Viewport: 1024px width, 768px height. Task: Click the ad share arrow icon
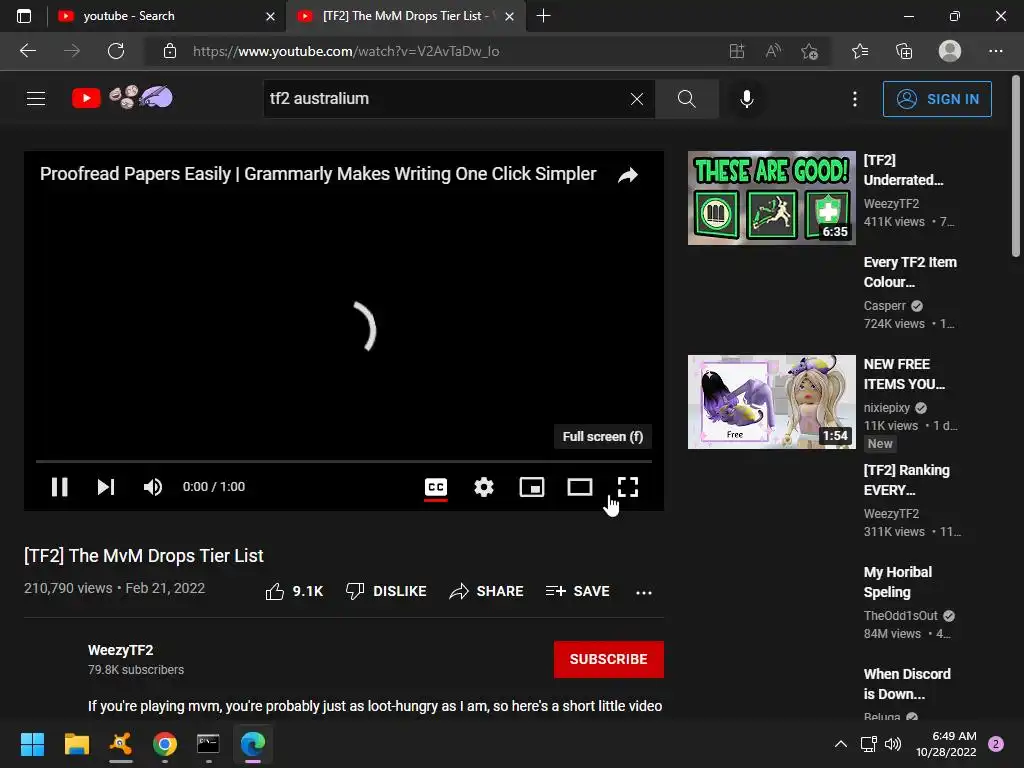628,175
